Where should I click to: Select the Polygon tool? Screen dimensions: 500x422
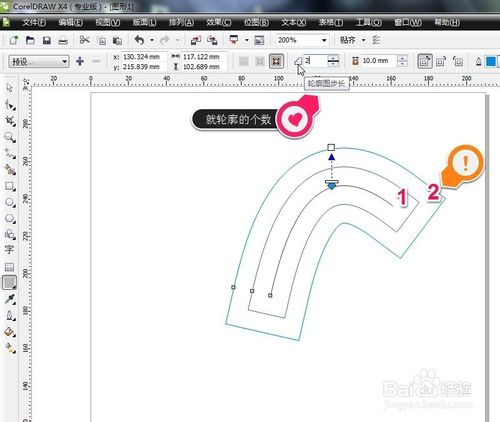[10, 219]
